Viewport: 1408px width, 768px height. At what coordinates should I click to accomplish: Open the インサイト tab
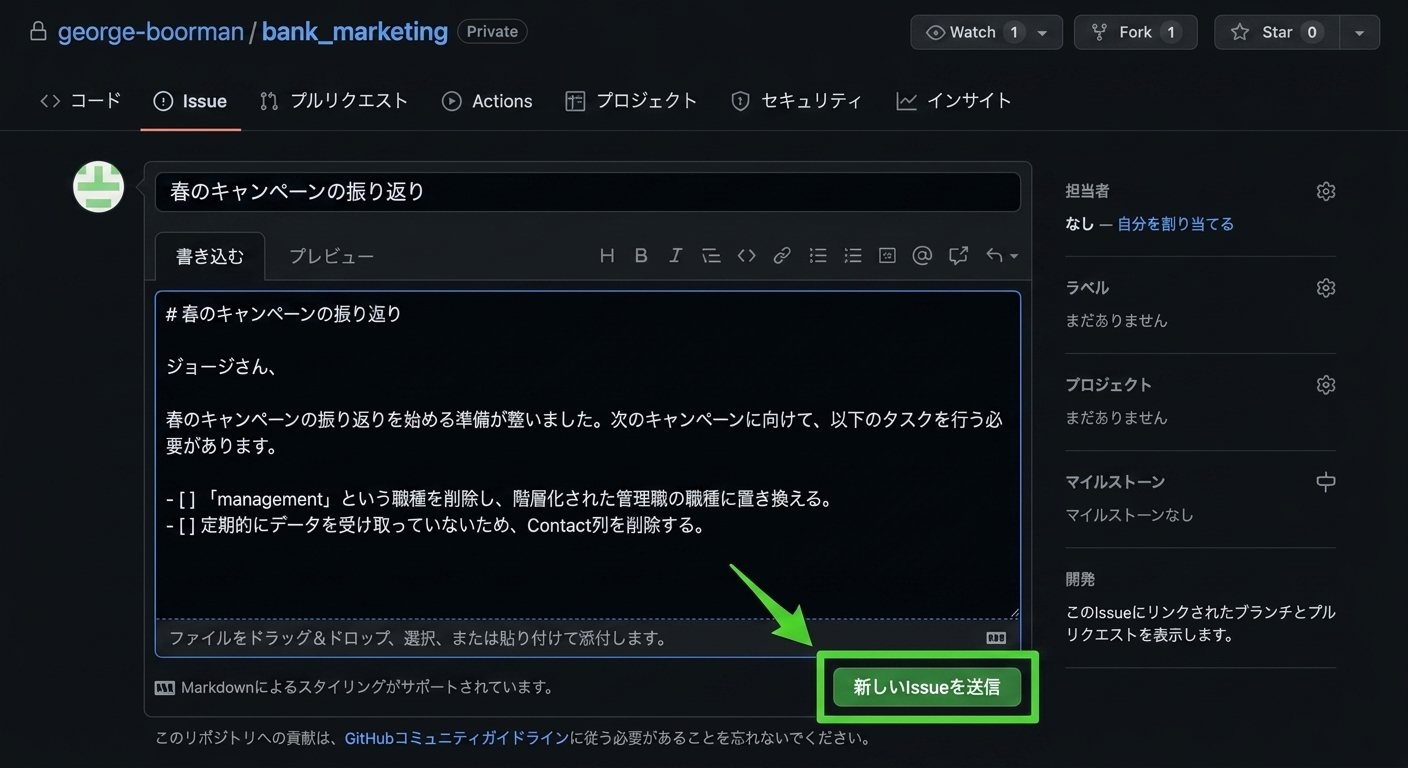(954, 101)
